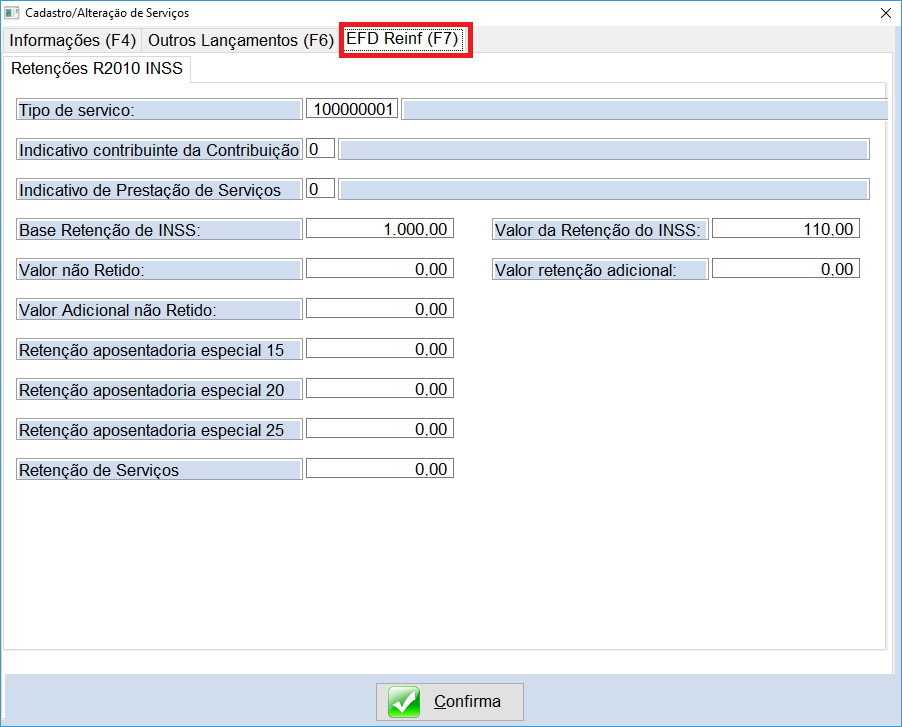Image resolution: width=902 pixels, height=727 pixels.
Task: Close the Cadastro/Alteração de Serviços window
Action: [x=885, y=13]
